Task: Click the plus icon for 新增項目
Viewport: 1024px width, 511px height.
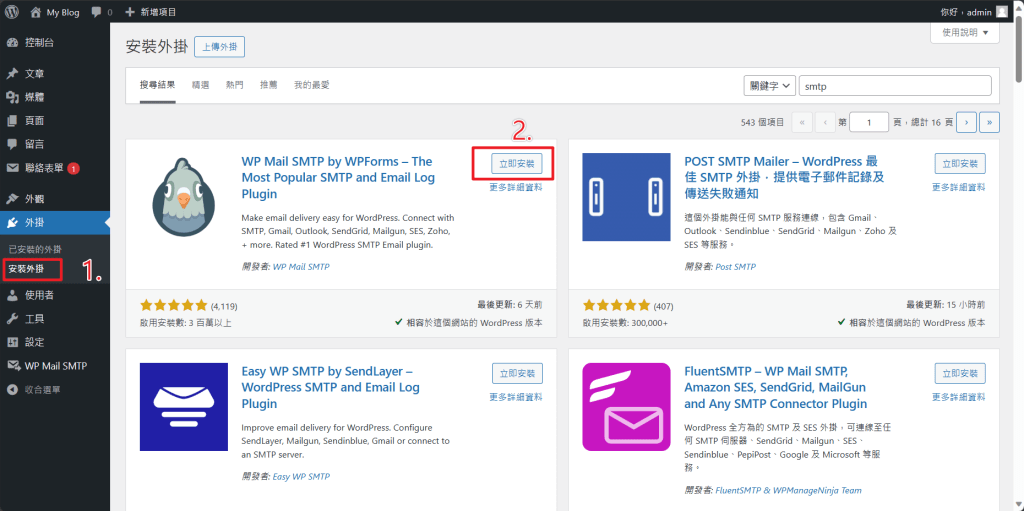Action: coord(130,12)
